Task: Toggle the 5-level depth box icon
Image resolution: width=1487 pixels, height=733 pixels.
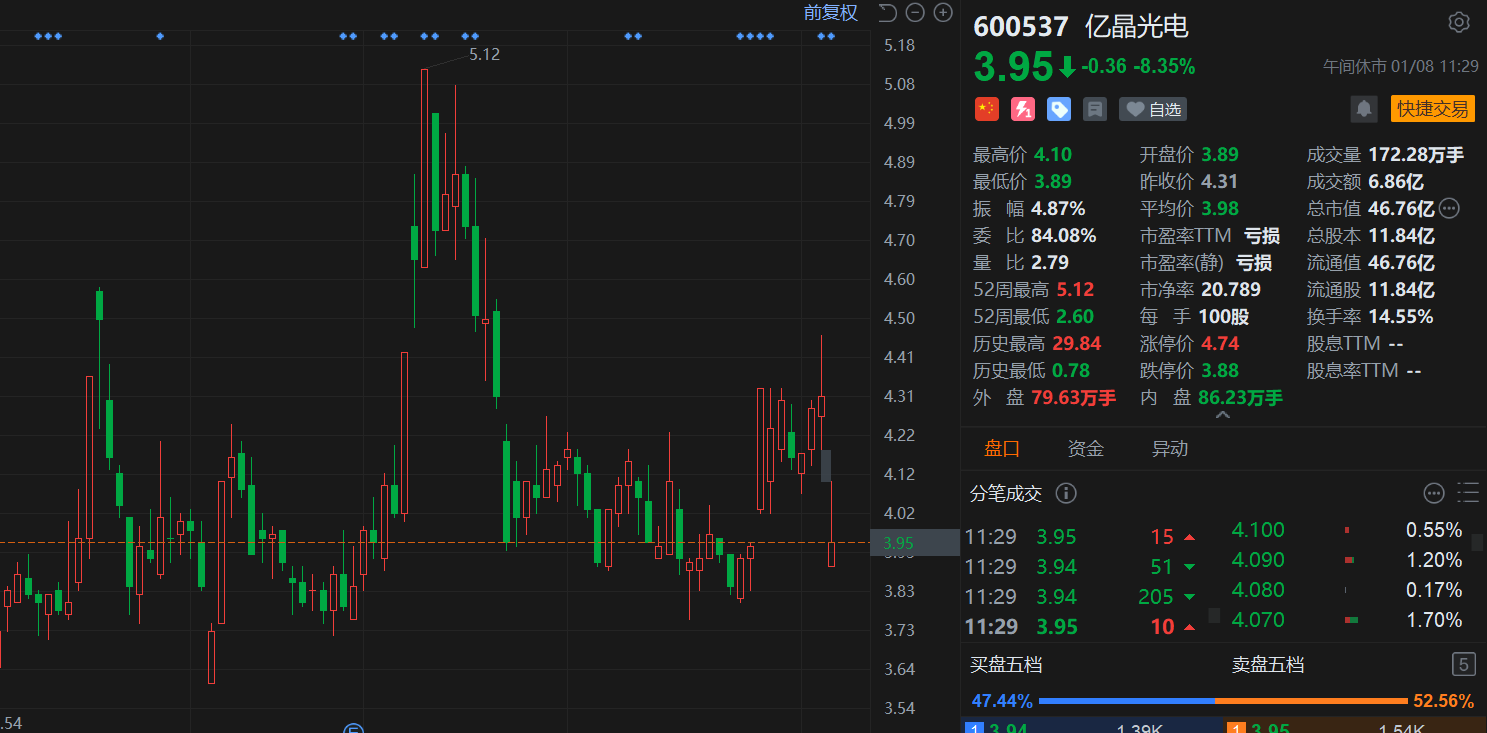Action: [x=1463, y=664]
